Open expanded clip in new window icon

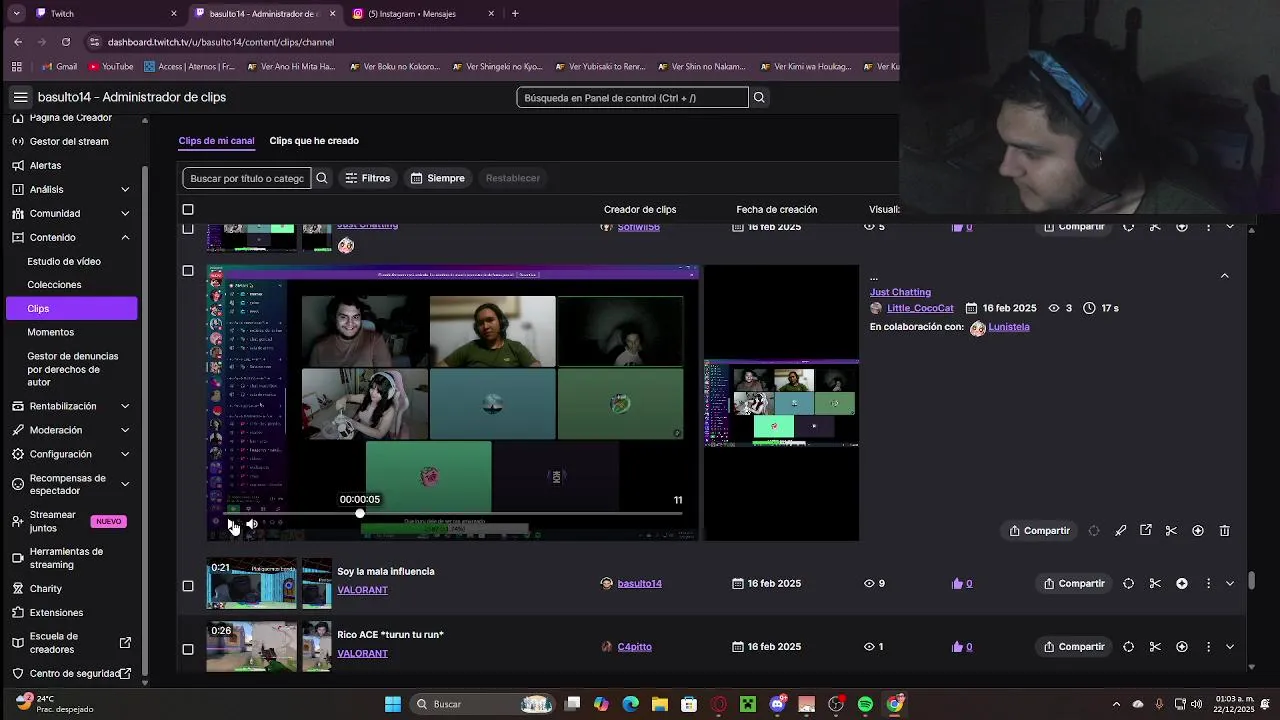click(1146, 531)
